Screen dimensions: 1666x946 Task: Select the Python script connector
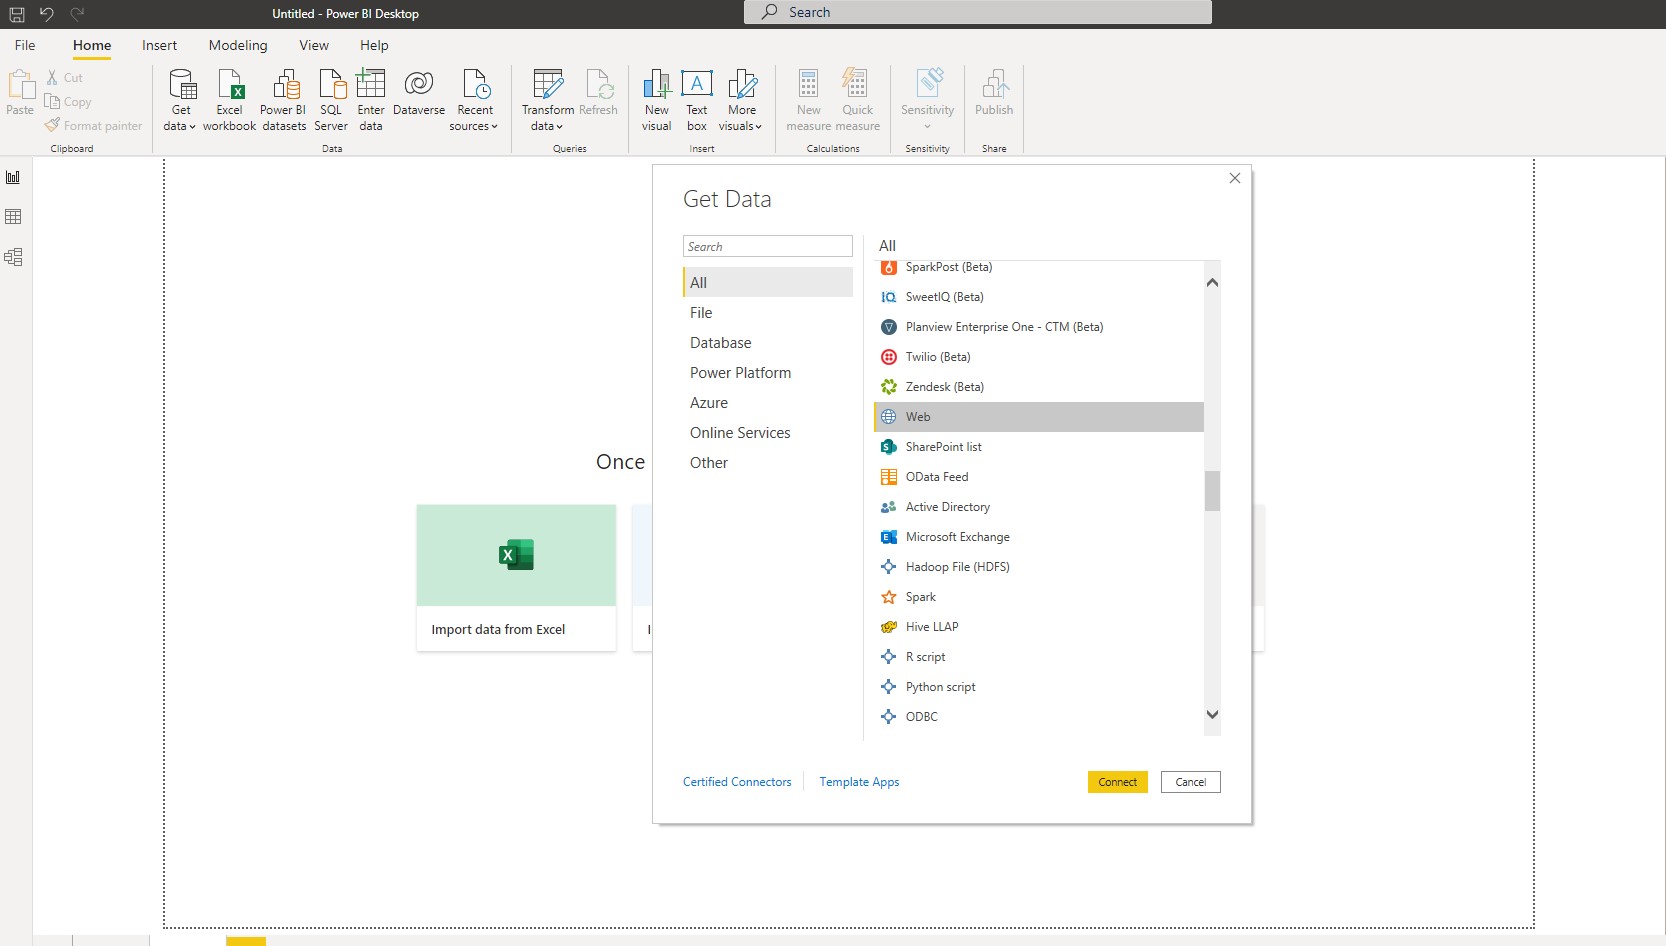(x=1039, y=687)
